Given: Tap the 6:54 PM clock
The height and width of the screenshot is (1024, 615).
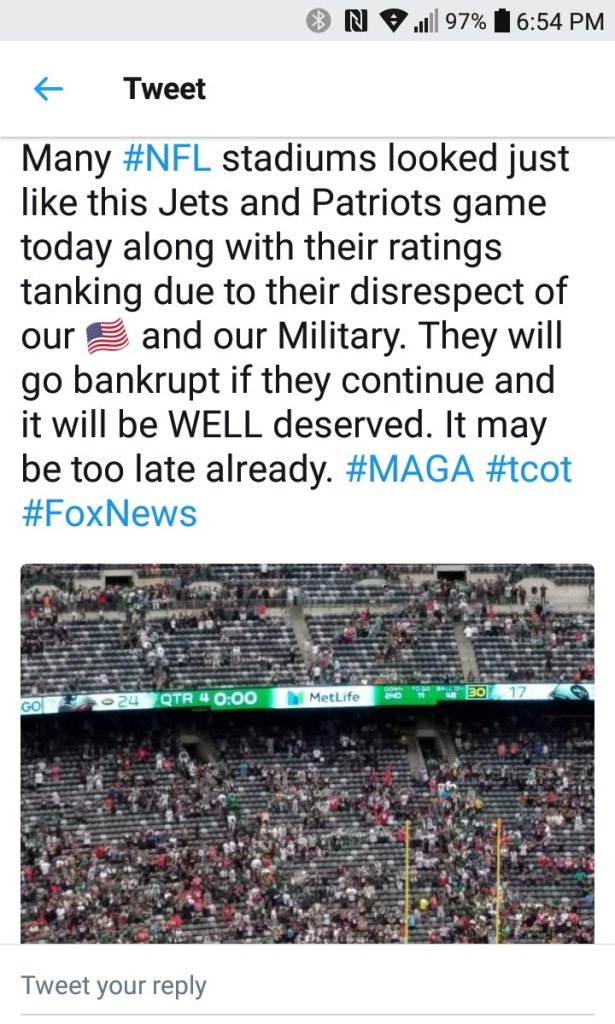Looking at the screenshot, I should 560,21.
